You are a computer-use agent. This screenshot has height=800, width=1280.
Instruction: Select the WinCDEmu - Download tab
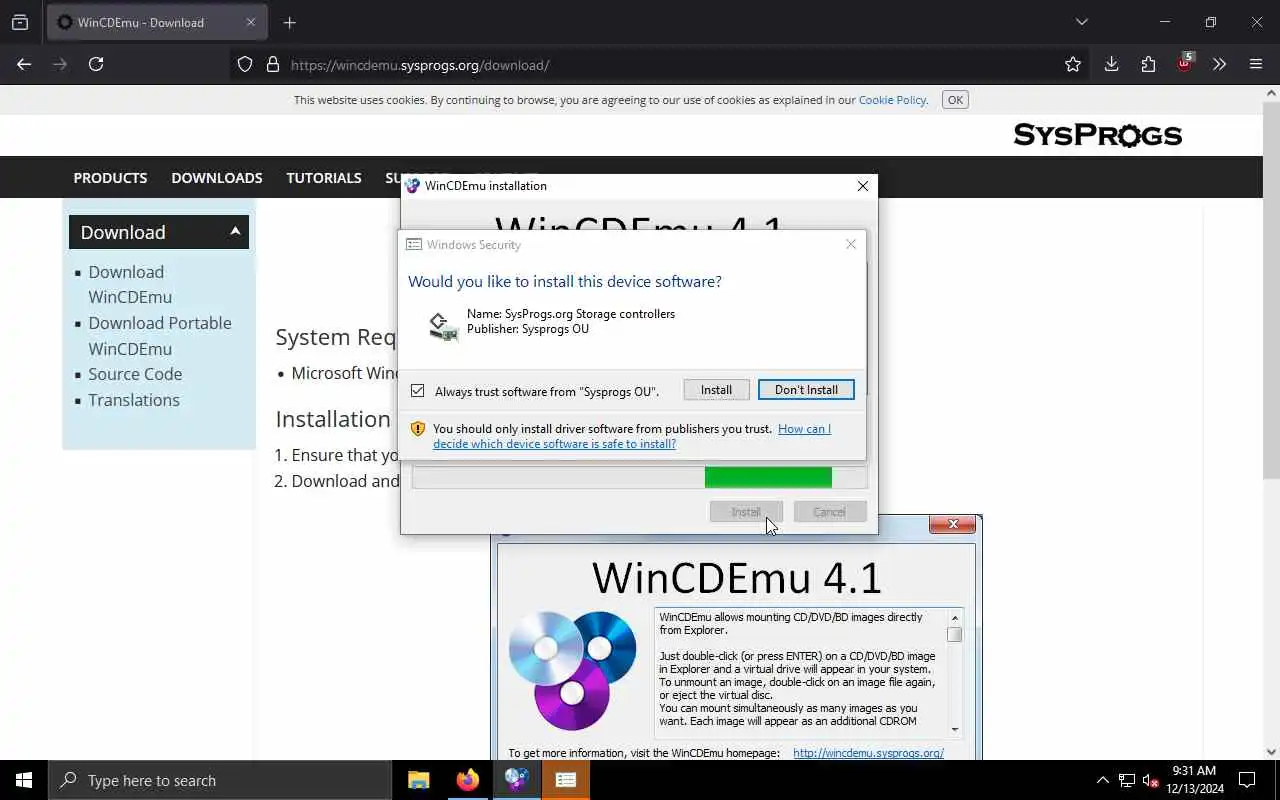[x=157, y=22]
